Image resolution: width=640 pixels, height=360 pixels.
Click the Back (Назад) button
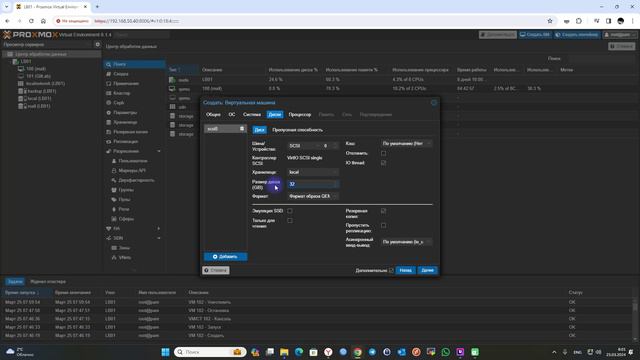click(x=405, y=270)
